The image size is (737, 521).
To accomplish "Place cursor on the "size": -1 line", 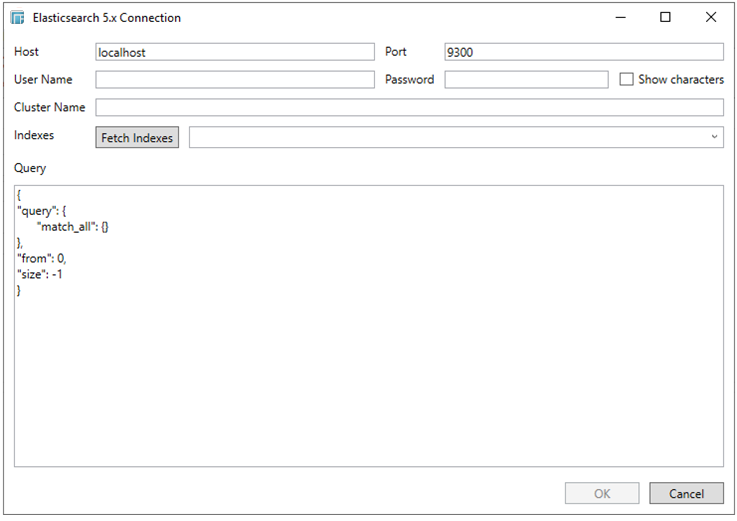I will coord(40,274).
